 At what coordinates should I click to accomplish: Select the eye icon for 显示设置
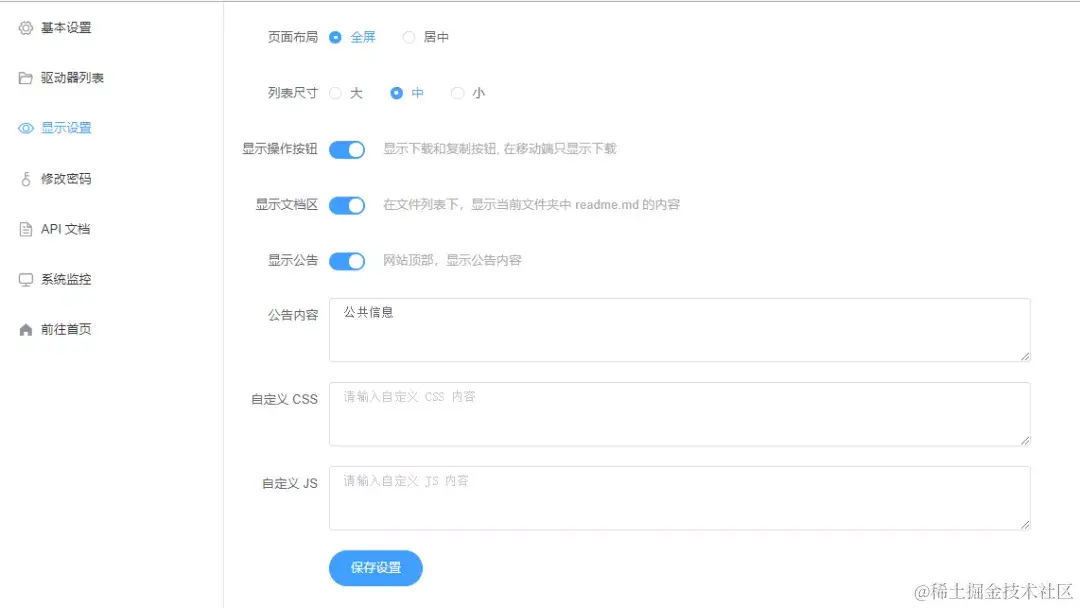27,128
